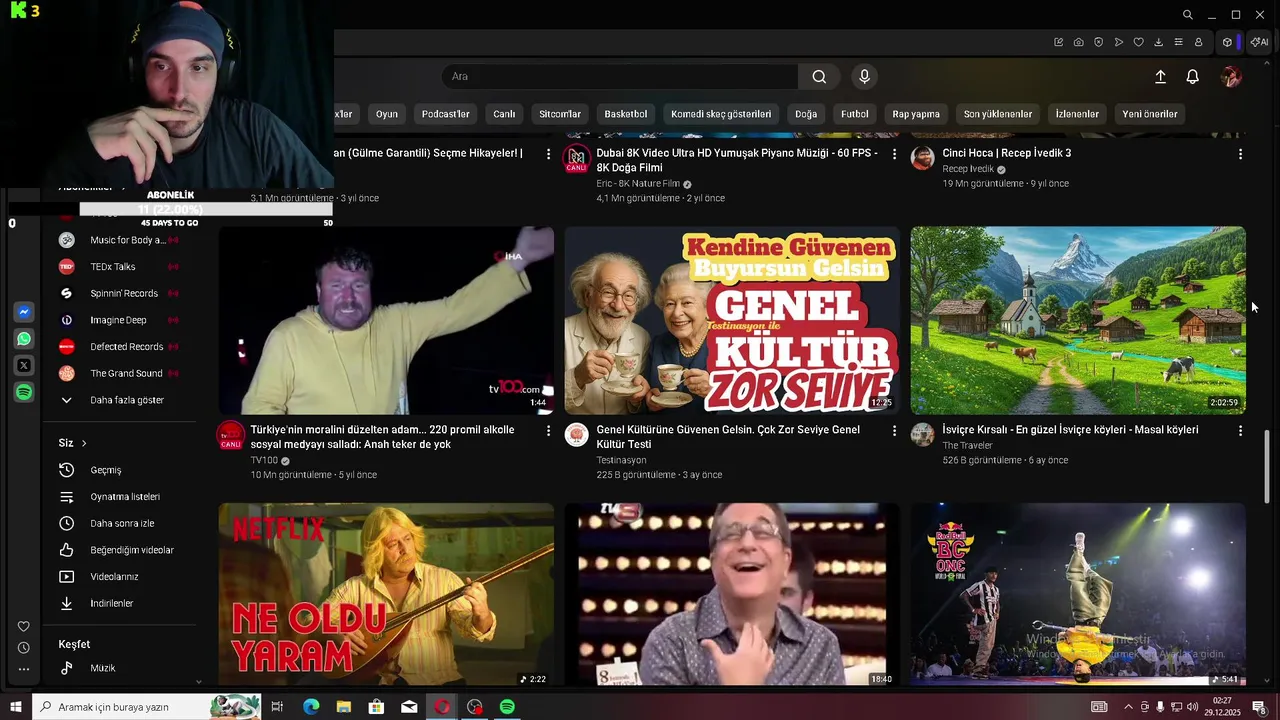Viewport: 1280px width, 720px height.
Task: Click the Windows Start button
Action: tap(16, 707)
